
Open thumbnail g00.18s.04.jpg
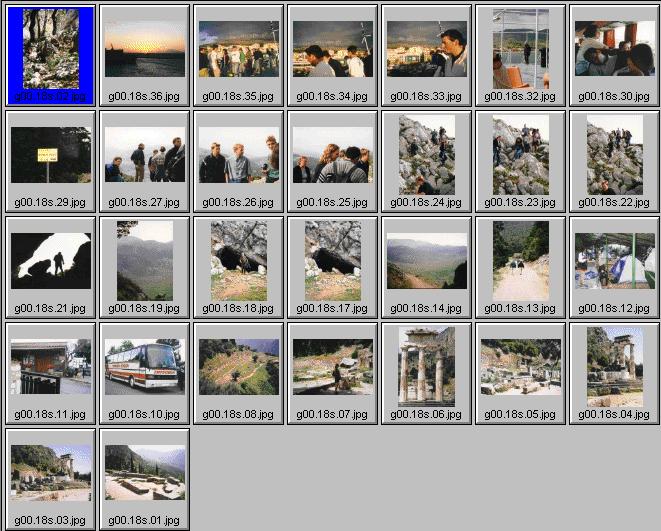[614, 367]
